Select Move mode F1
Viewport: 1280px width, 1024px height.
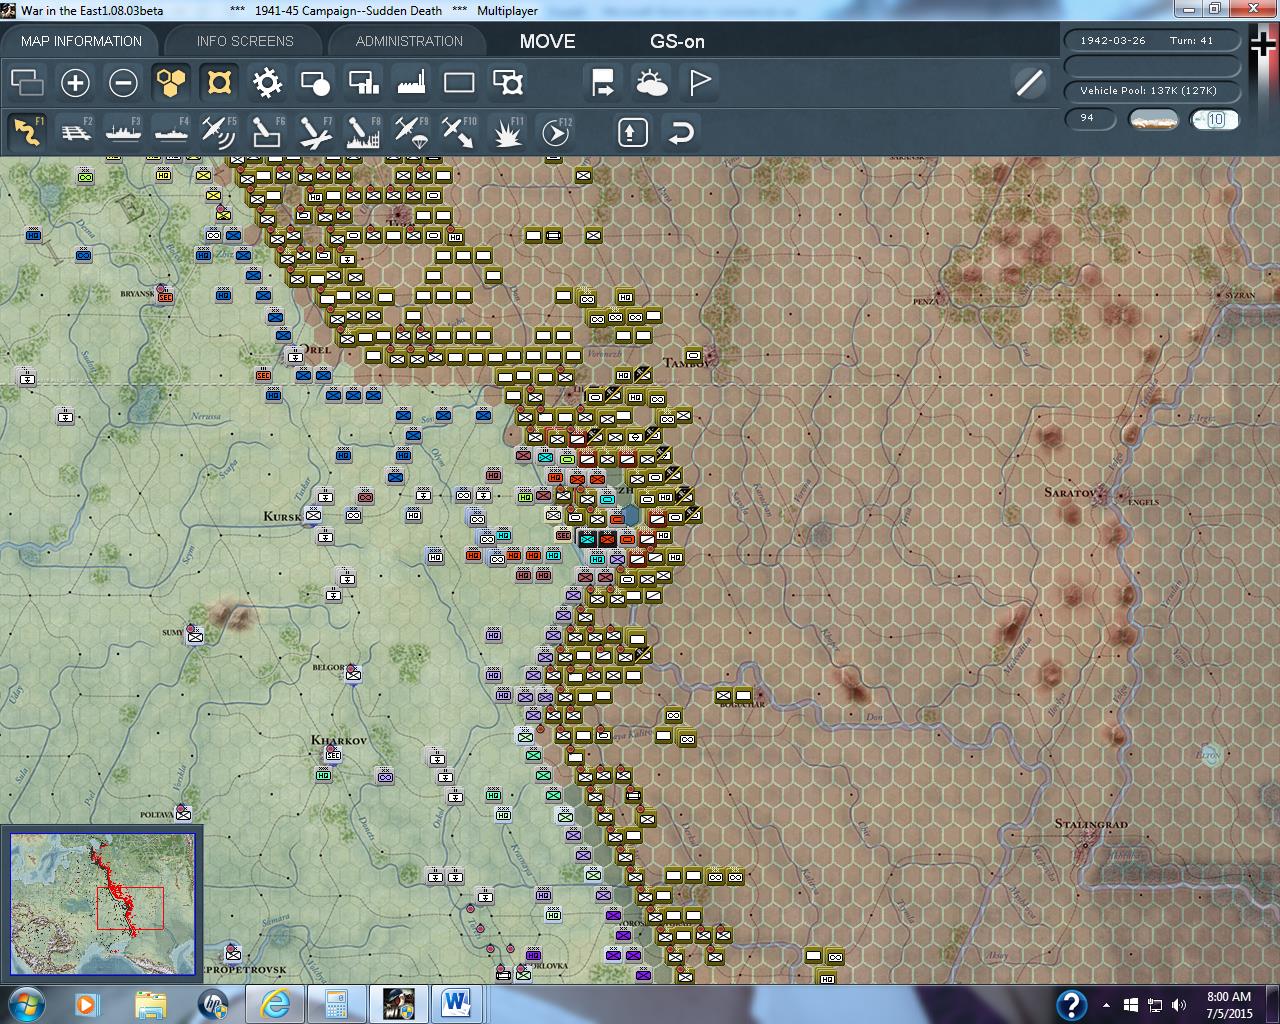click(27, 132)
